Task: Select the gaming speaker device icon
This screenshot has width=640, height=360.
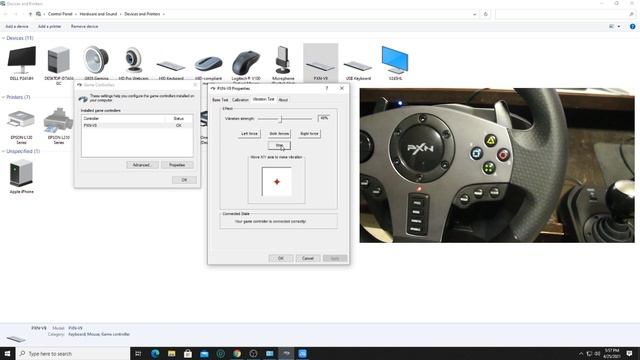Action: 96,60
